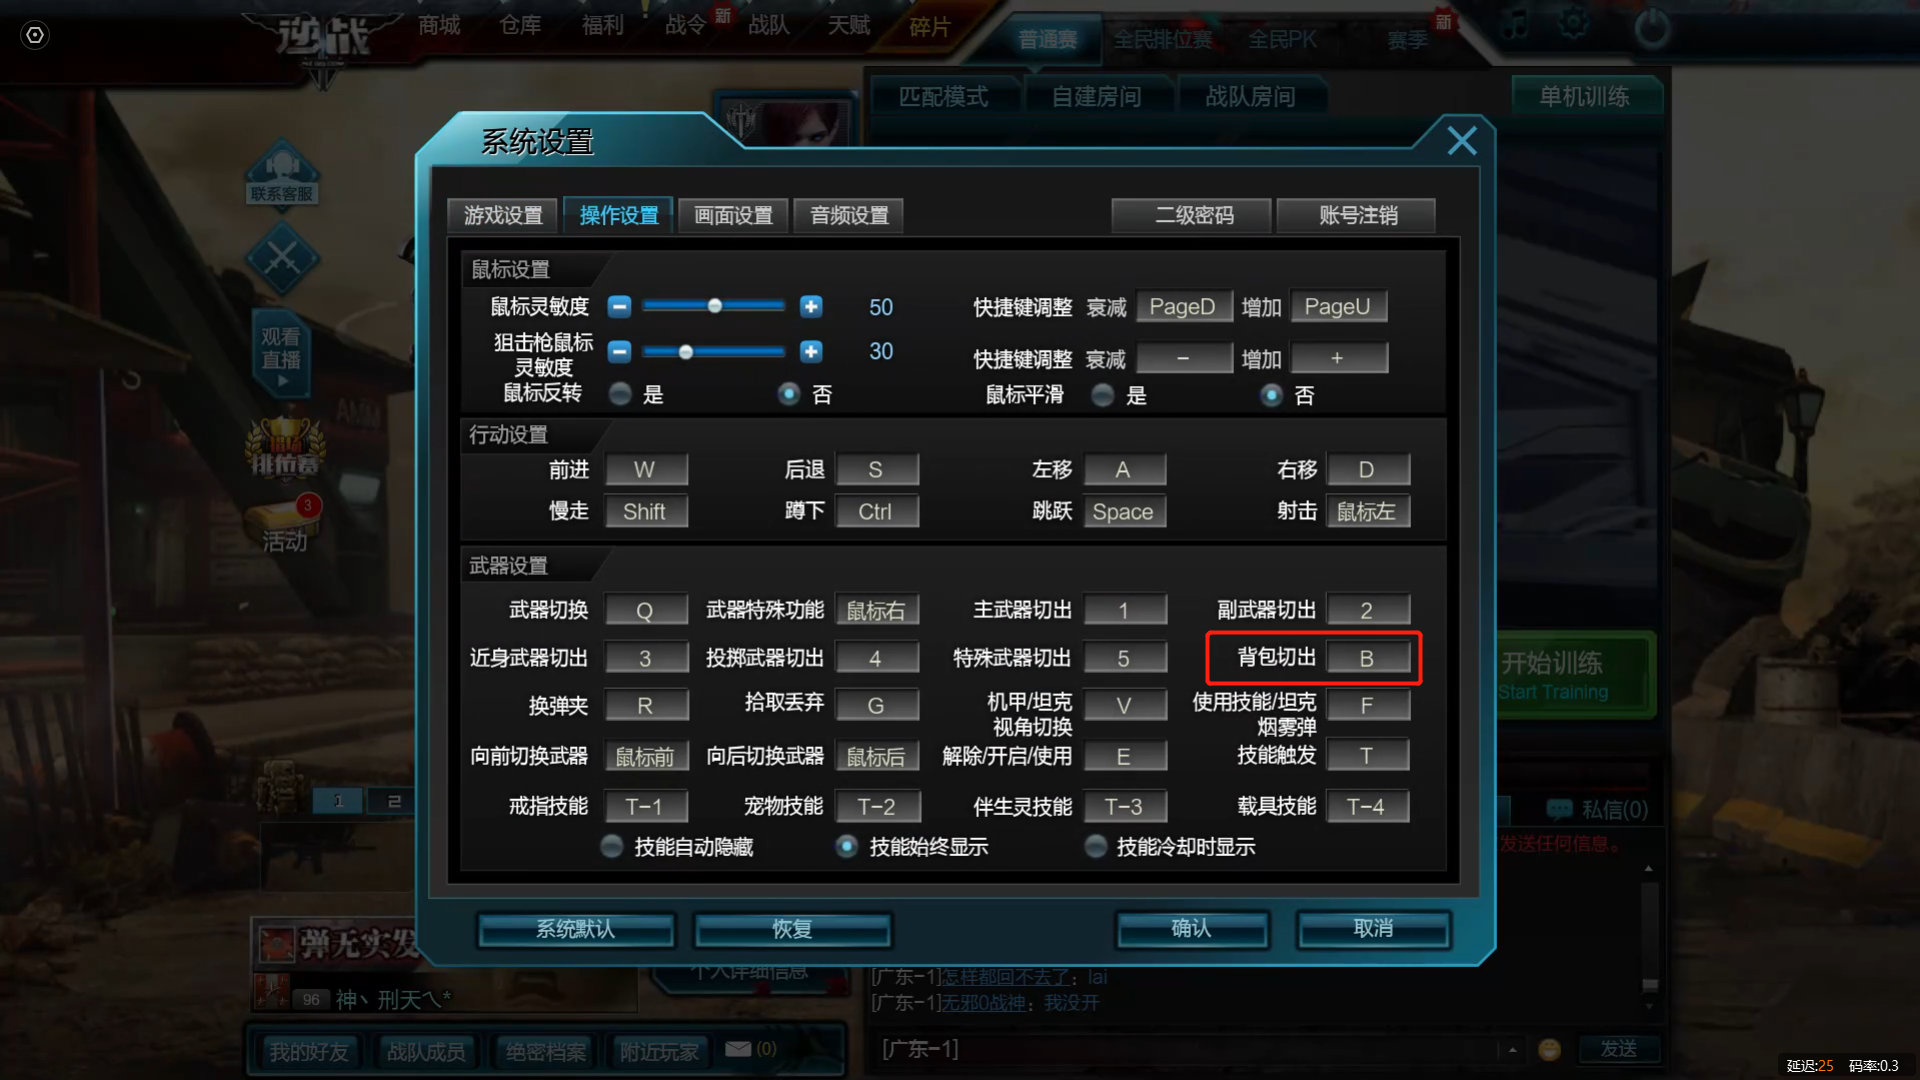Open the mail envelope icon

point(738,1048)
